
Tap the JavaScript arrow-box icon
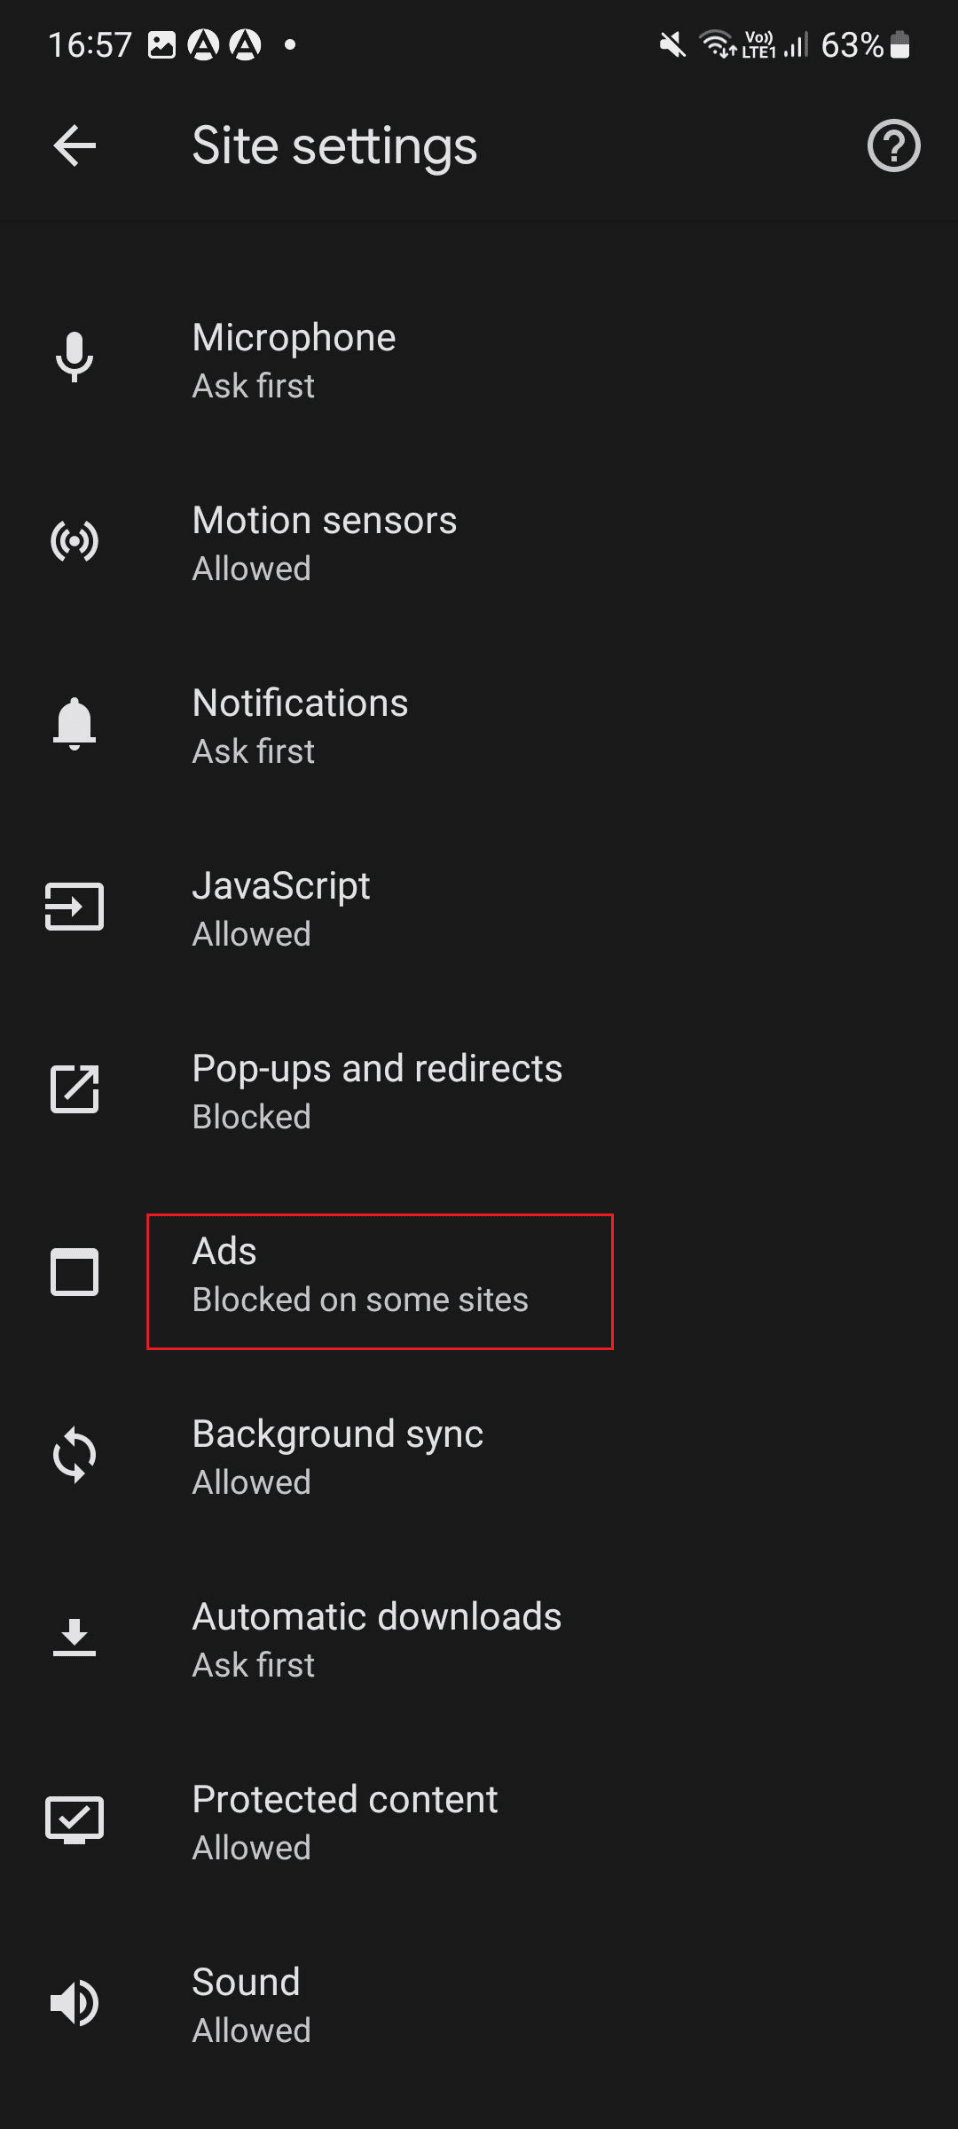pos(74,907)
